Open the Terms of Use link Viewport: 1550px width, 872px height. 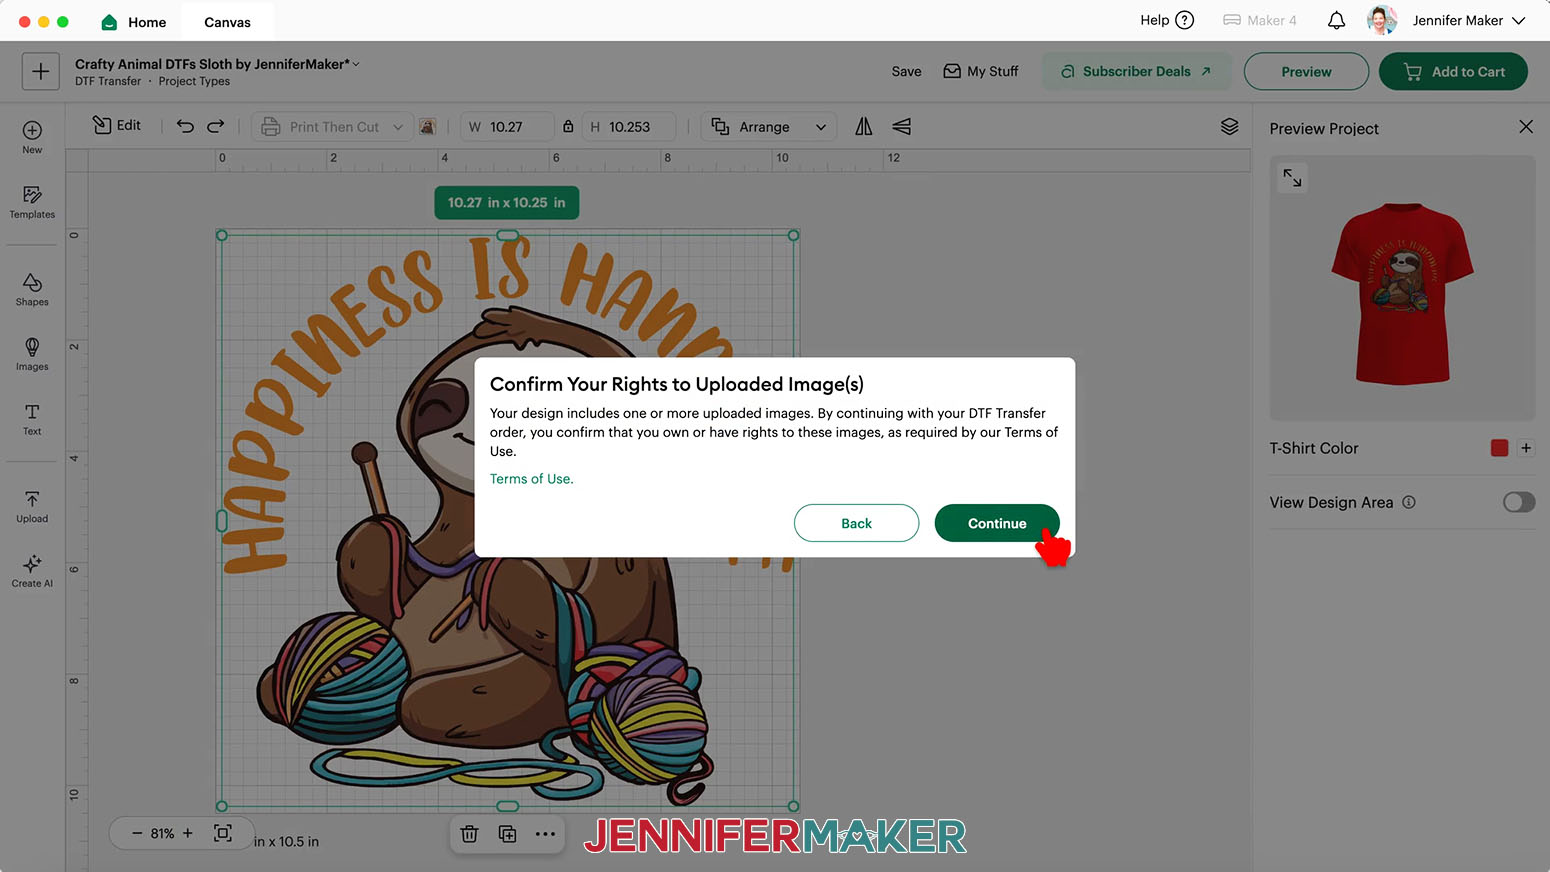tap(531, 479)
